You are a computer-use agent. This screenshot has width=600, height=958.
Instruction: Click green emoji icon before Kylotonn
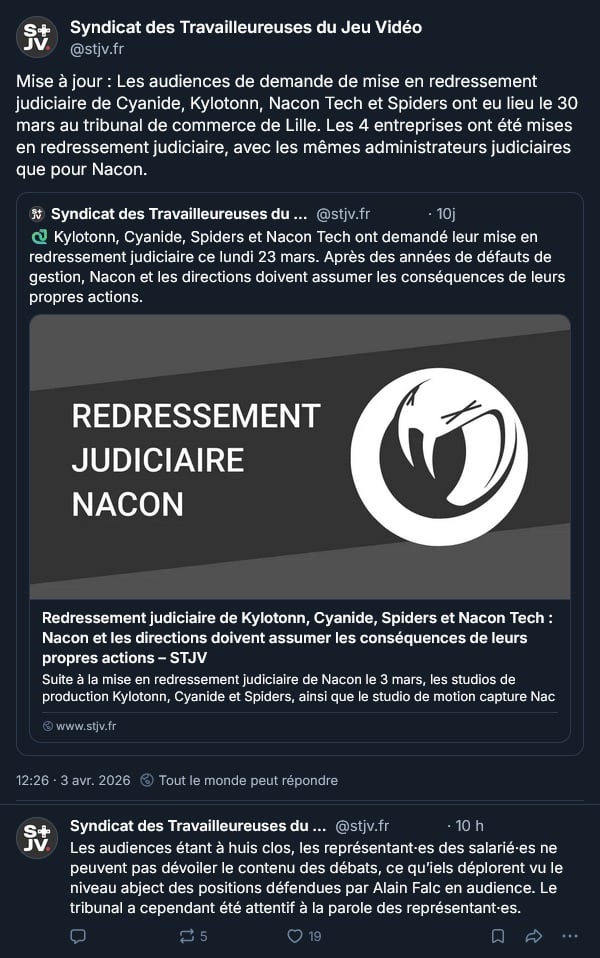tap(39, 236)
